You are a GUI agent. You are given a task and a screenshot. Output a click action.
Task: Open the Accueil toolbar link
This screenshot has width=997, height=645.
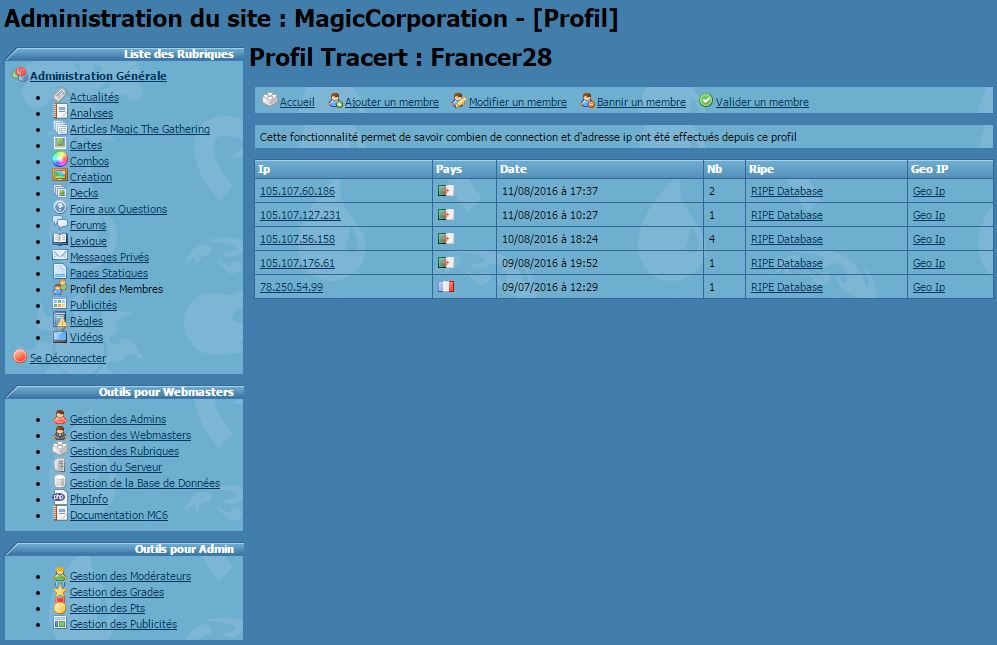297,102
